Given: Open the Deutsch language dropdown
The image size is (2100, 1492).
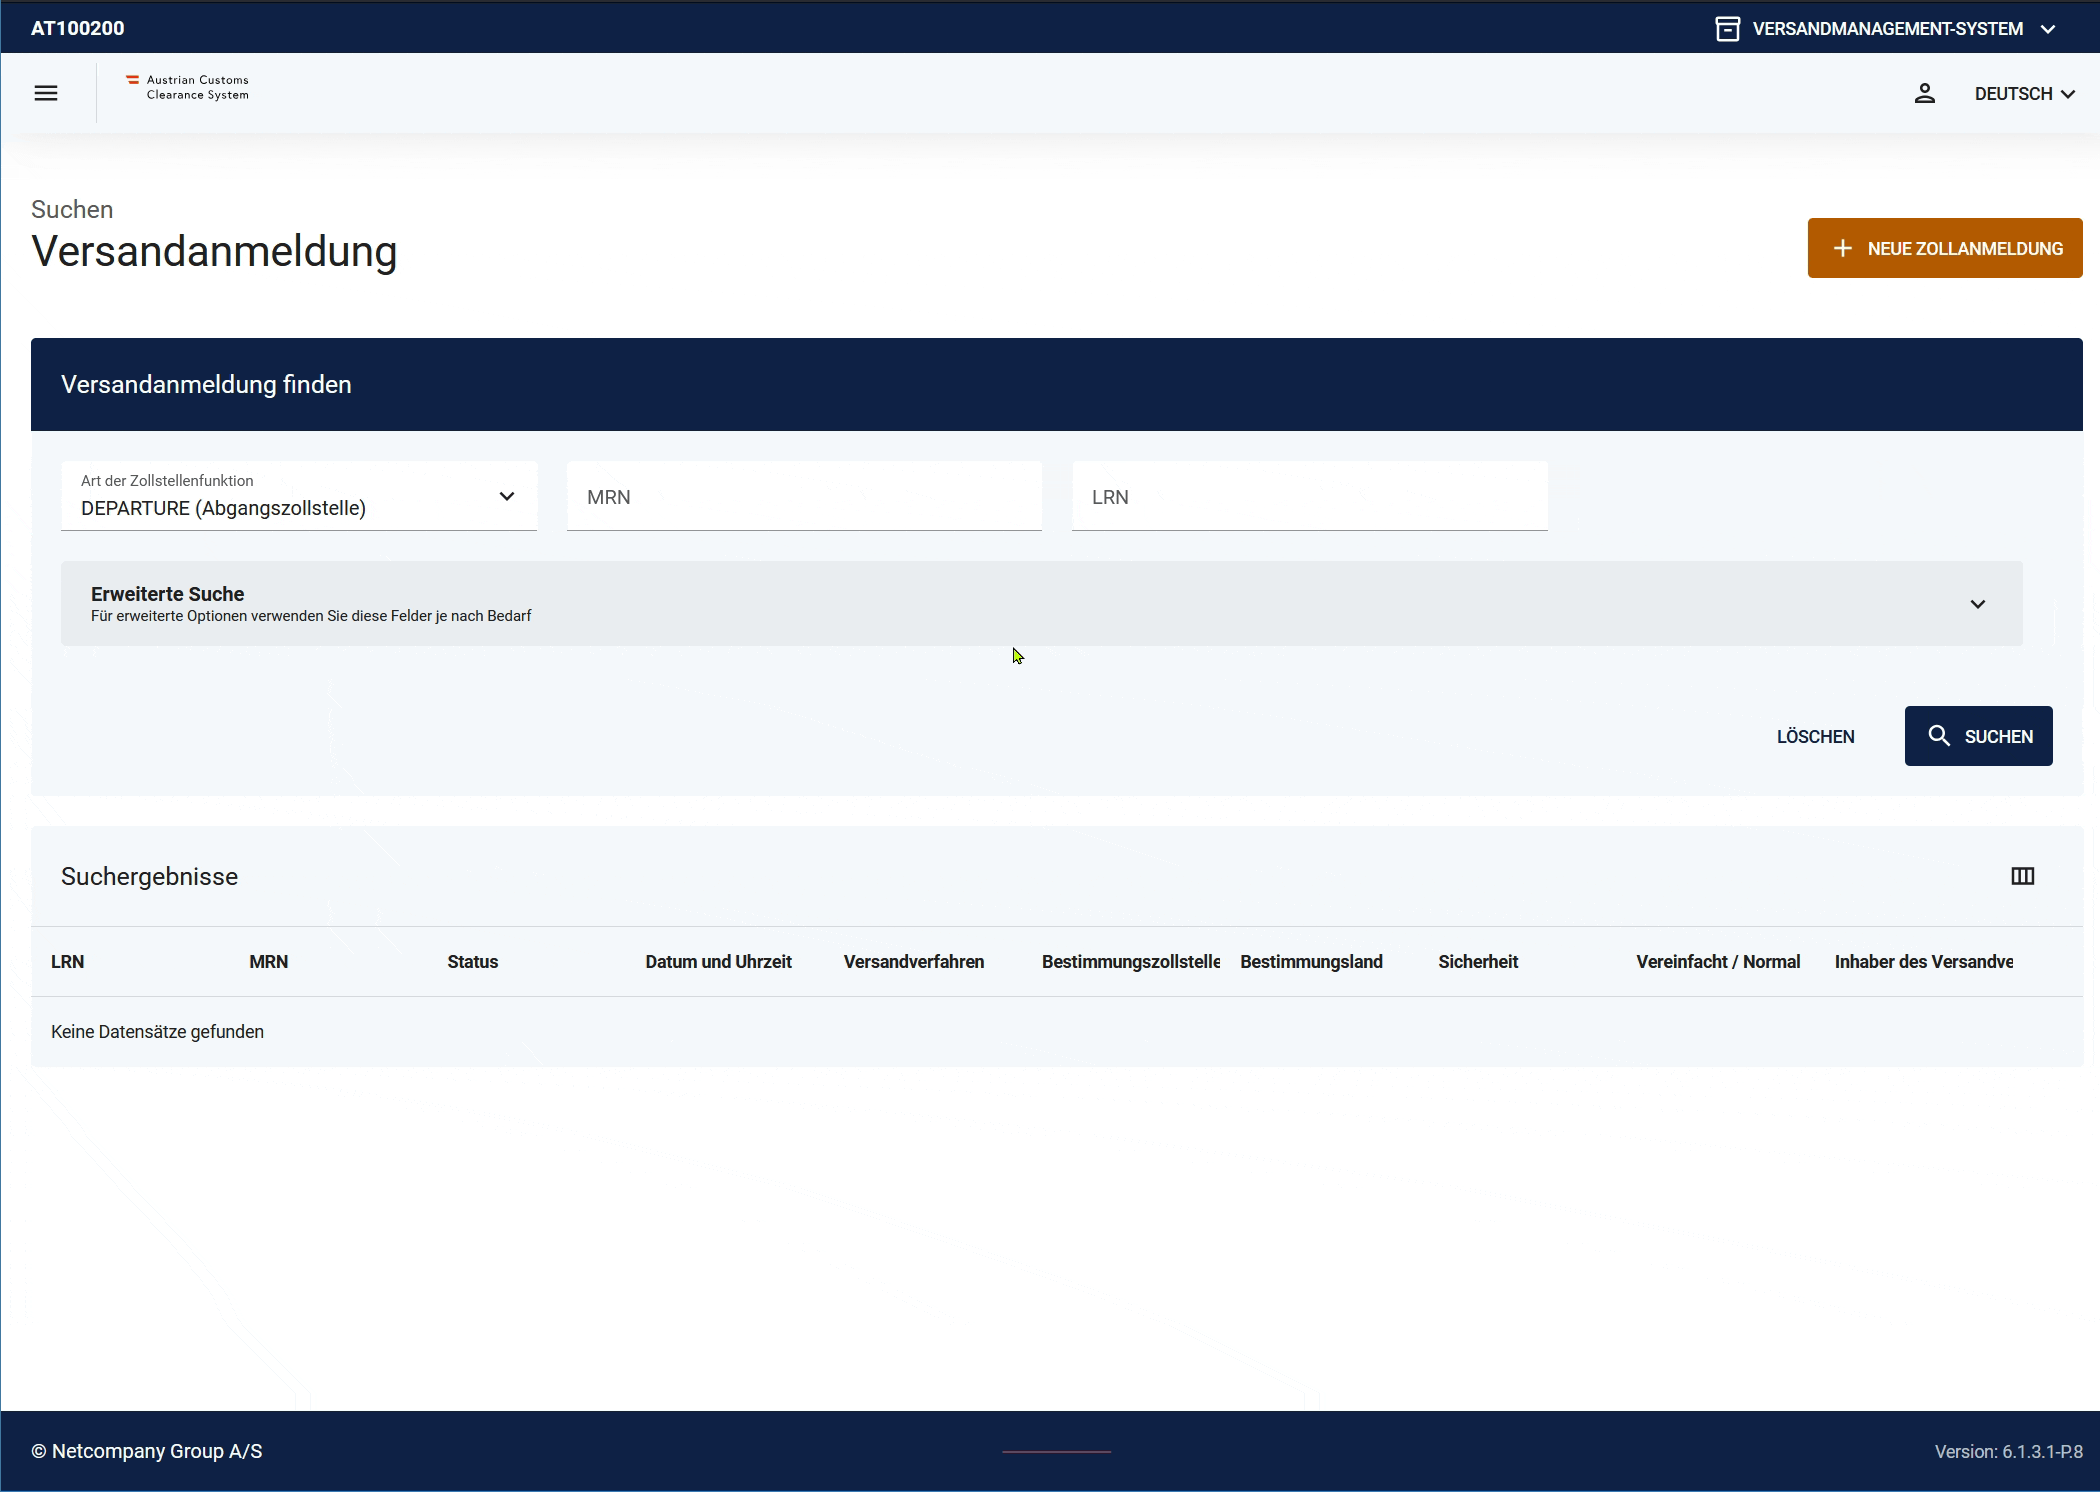Looking at the screenshot, I should click(2024, 93).
